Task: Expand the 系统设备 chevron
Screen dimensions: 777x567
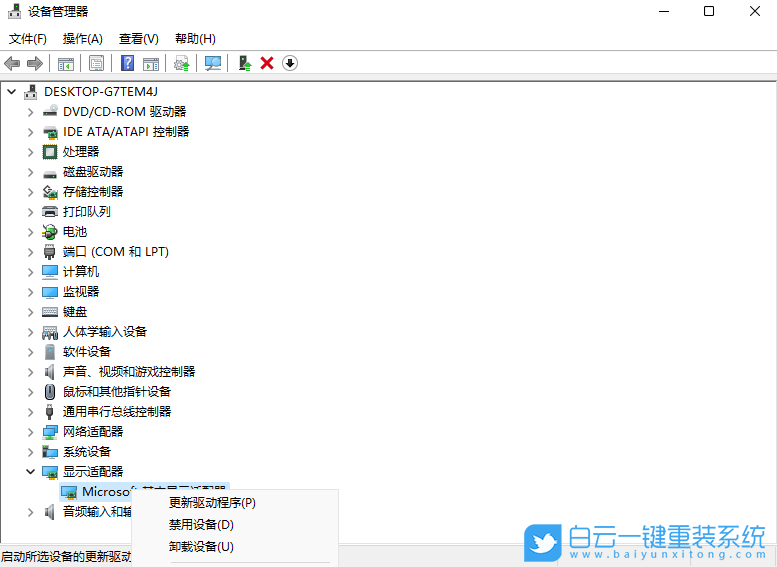Action: pyautogui.click(x=31, y=452)
